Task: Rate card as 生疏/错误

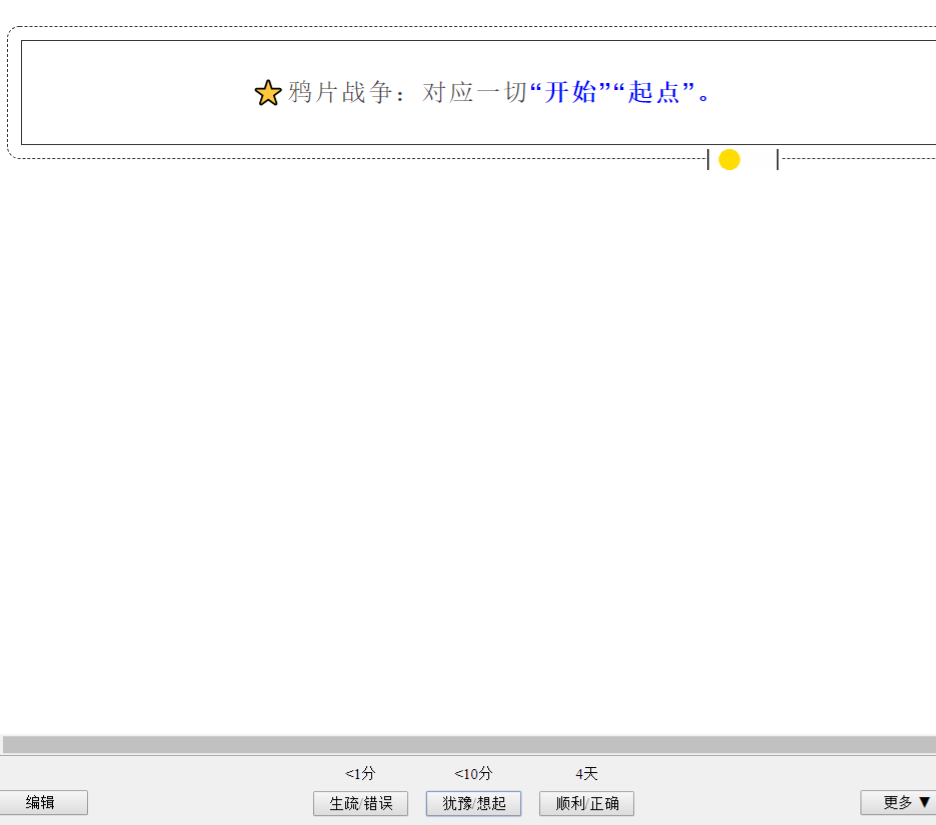Action: (x=361, y=804)
